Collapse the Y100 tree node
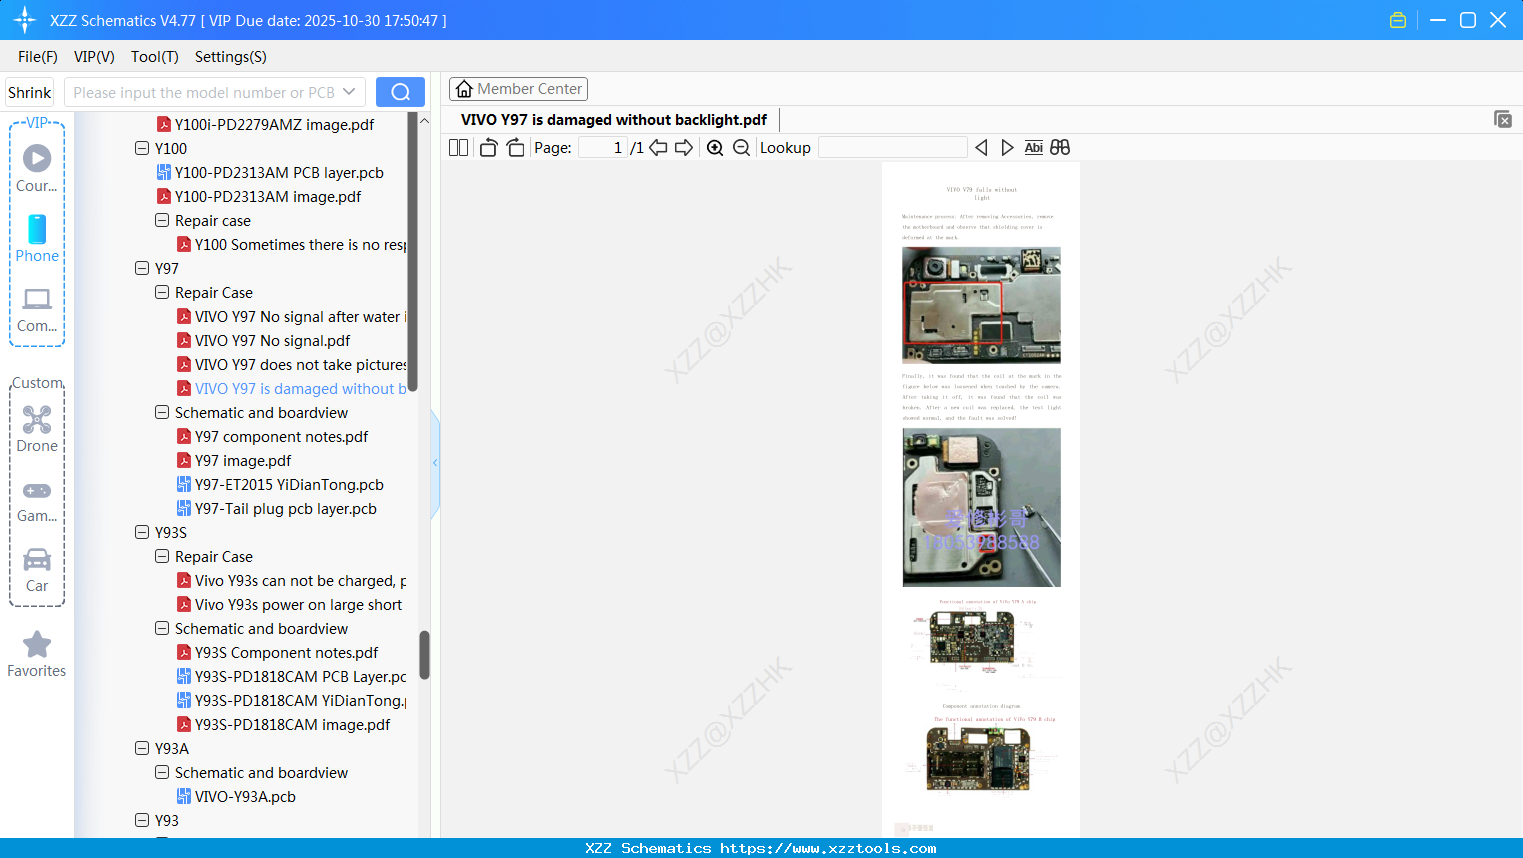 [x=142, y=148]
